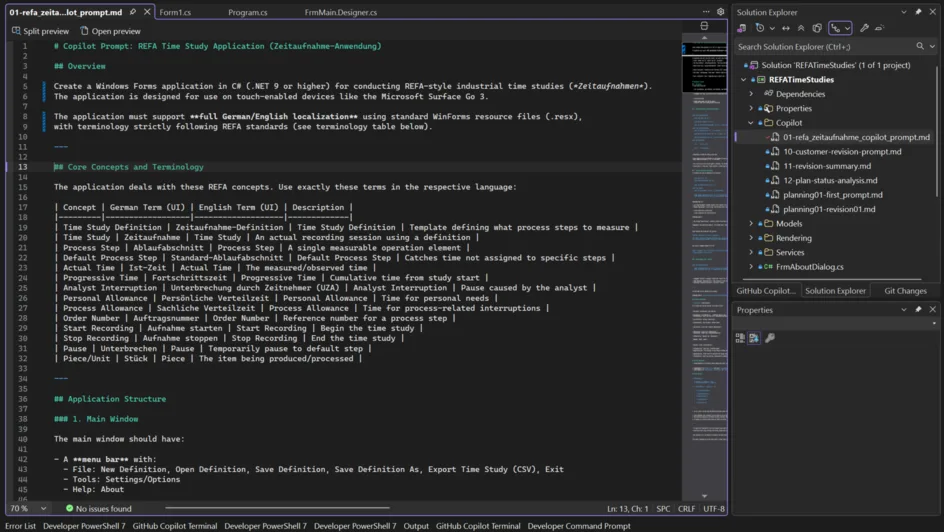Click the Pending Changes Filter clock icon

(x=760, y=28)
